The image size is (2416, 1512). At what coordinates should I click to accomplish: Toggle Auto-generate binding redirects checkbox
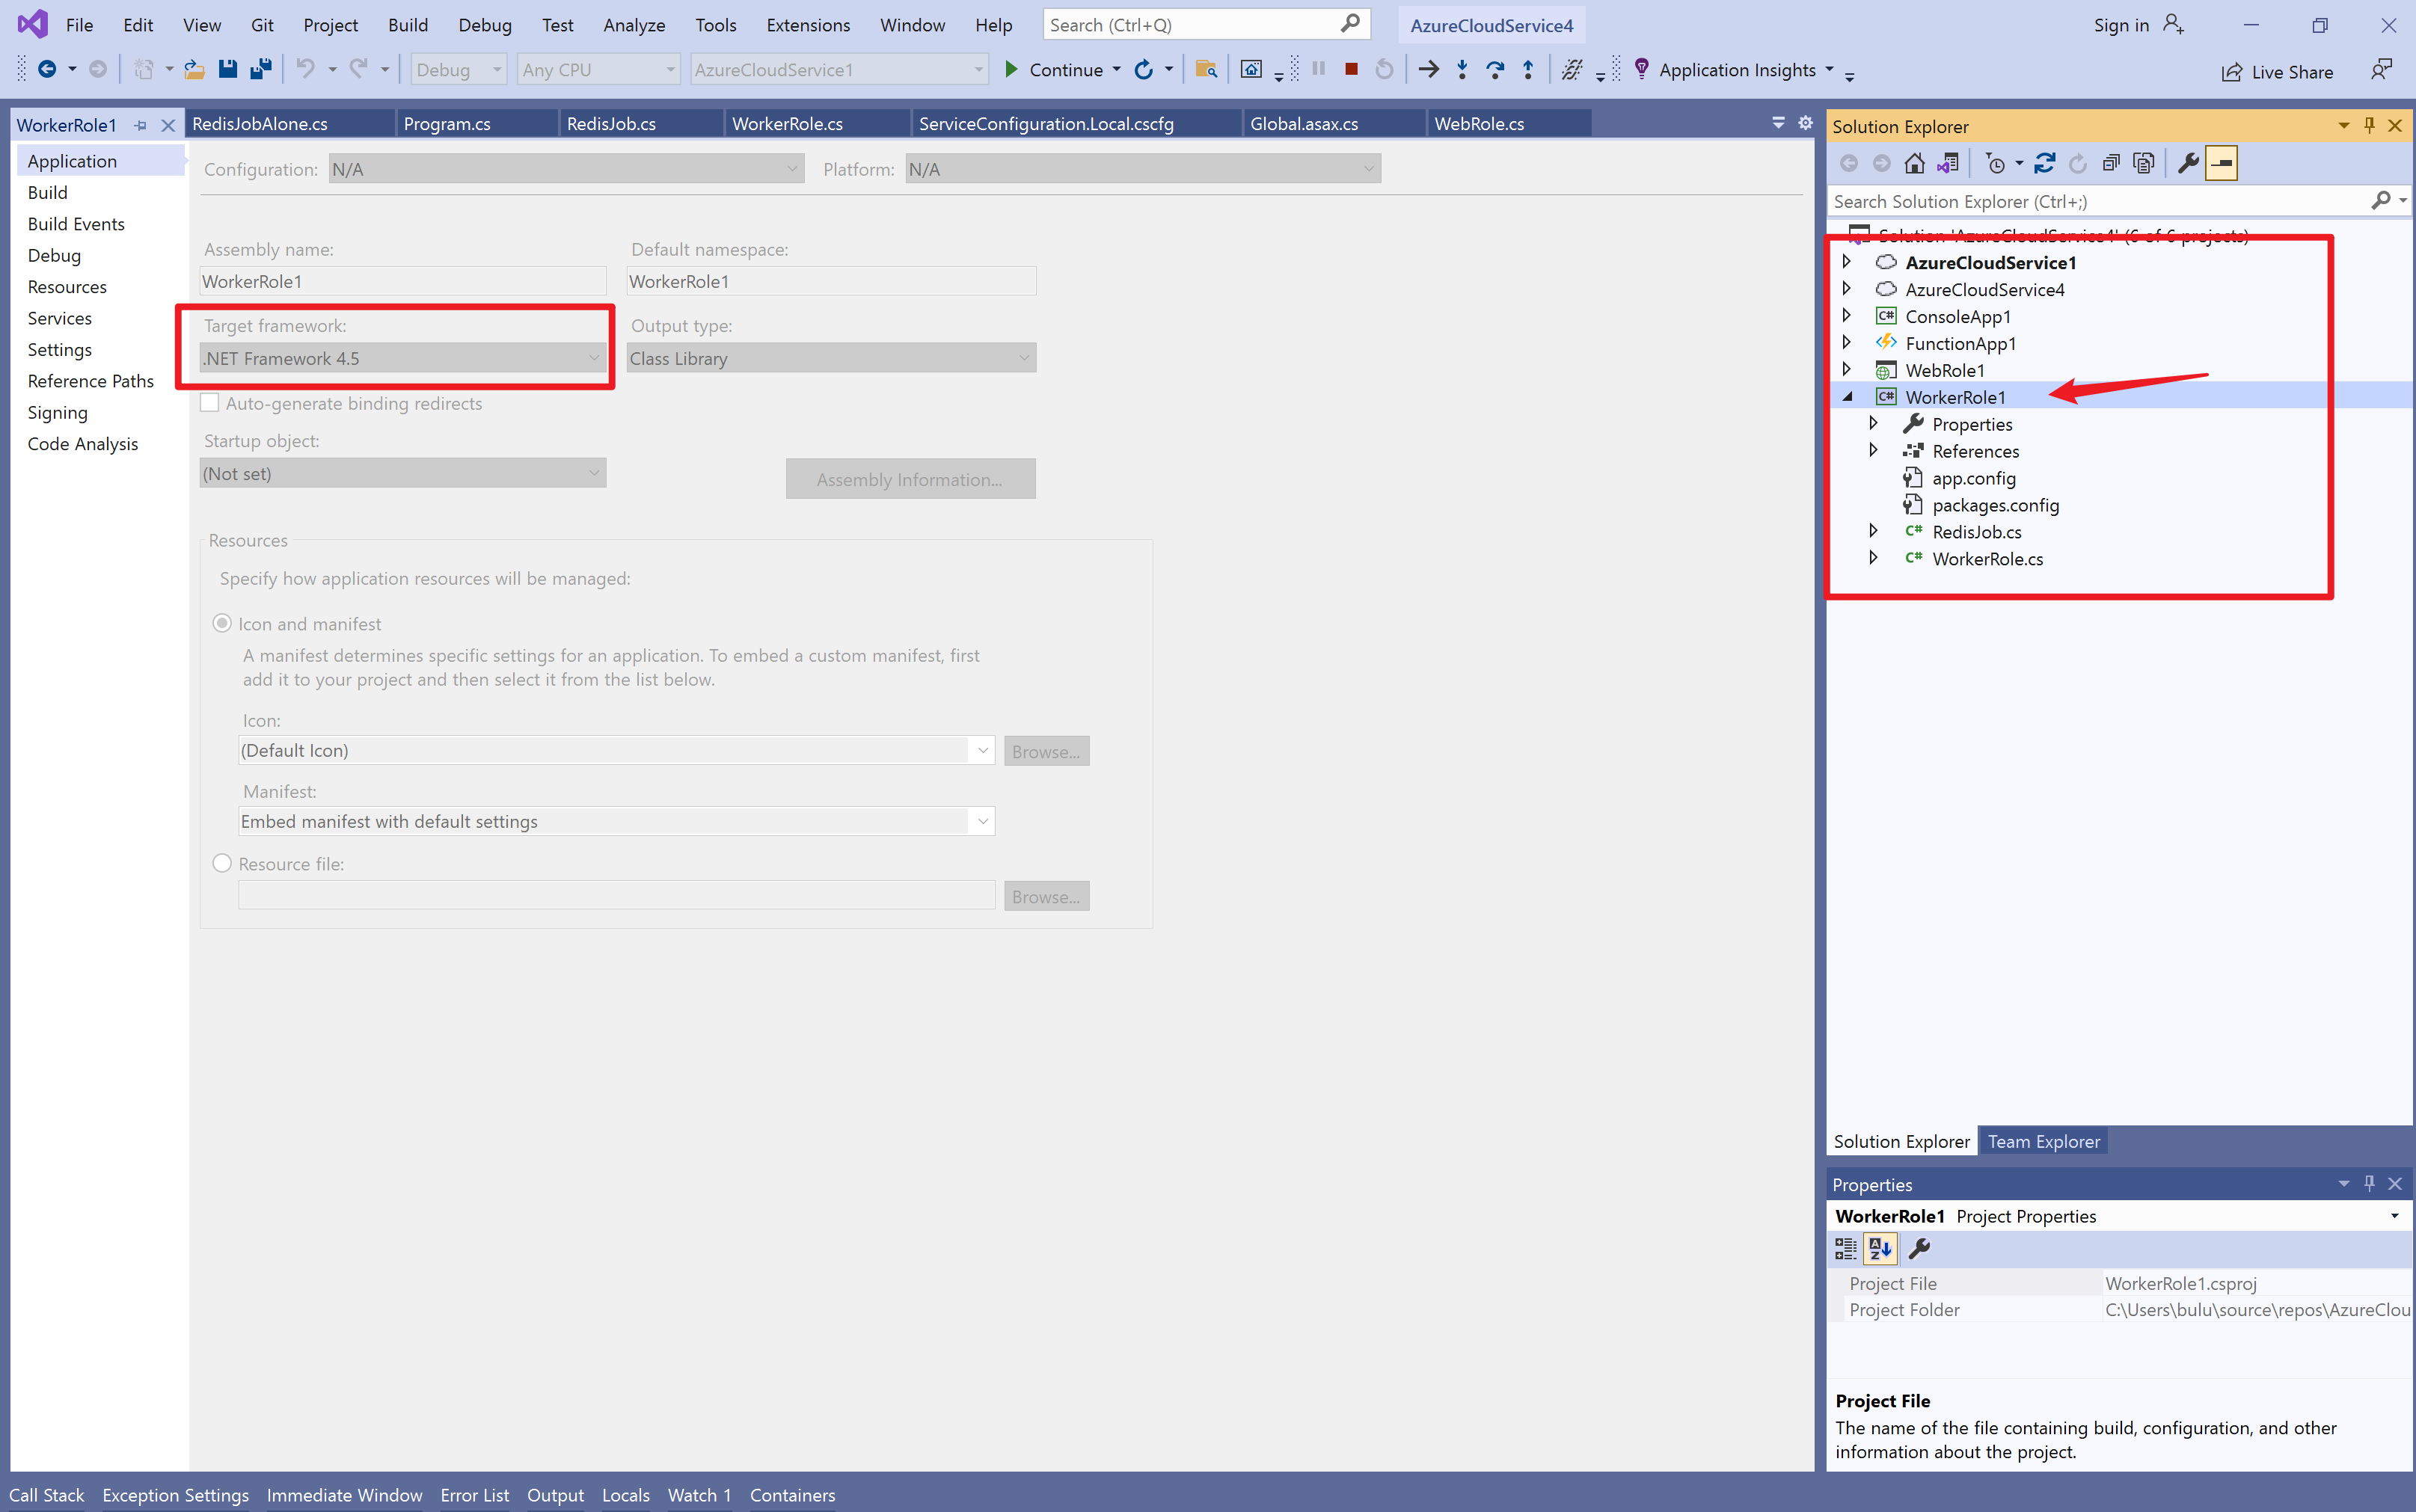point(210,403)
